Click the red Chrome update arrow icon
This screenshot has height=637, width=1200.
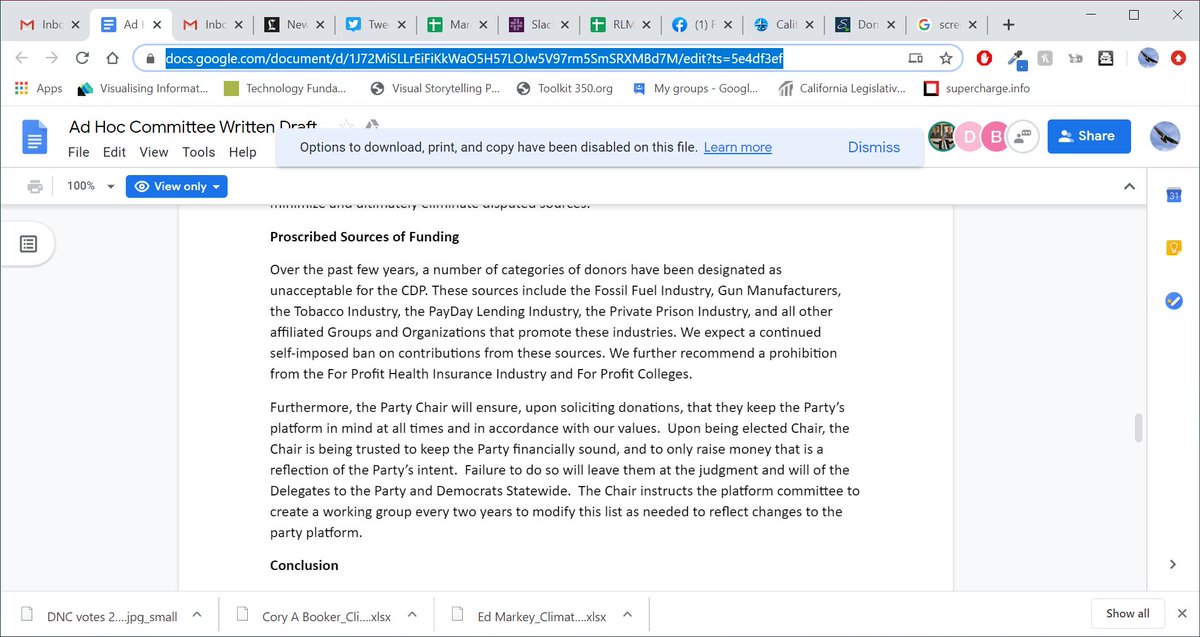[1180, 58]
